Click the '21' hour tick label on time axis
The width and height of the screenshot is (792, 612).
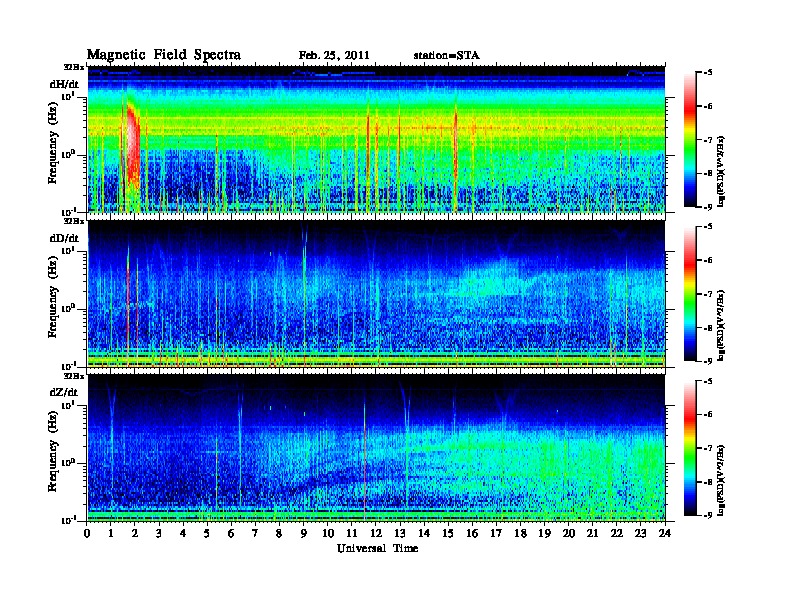[593, 533]
